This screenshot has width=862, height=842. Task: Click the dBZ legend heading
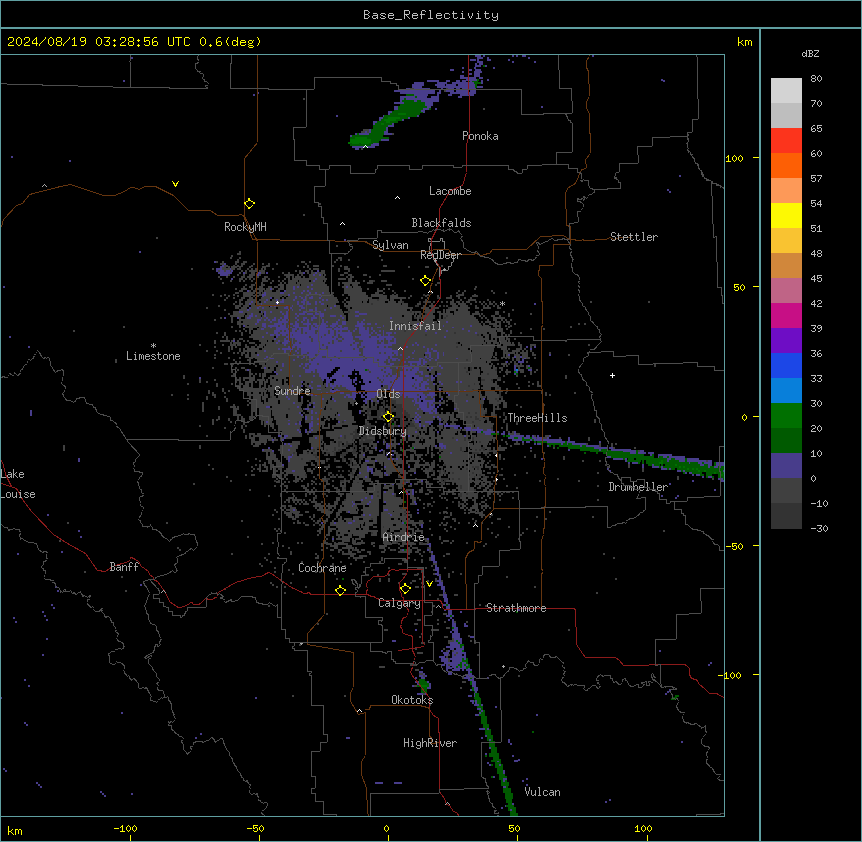click(810, 53)
